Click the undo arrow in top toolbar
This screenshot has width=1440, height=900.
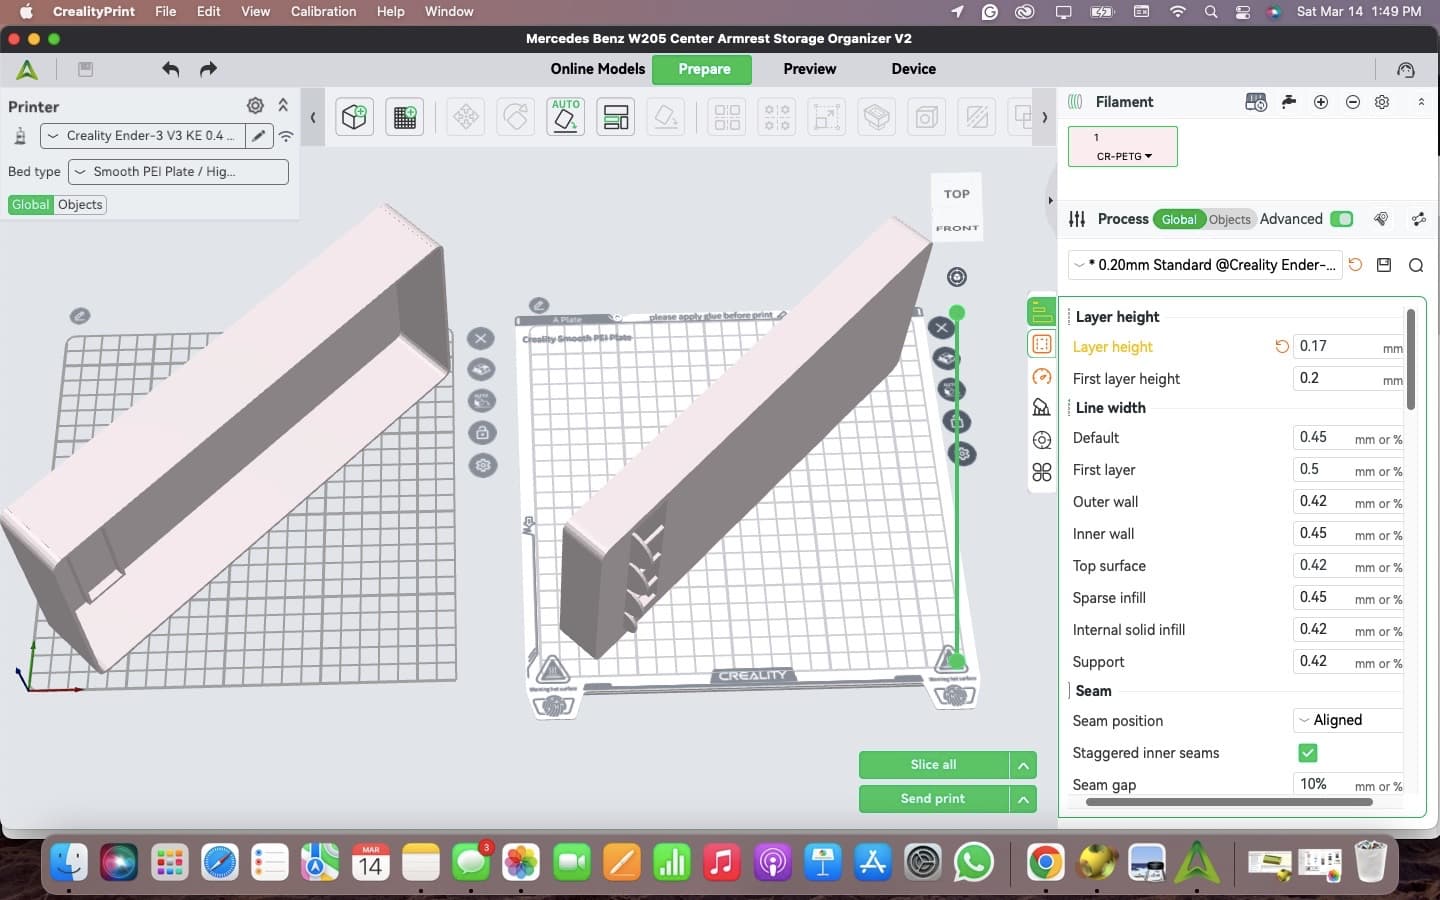pyautogui.click(x=171, y=69)
